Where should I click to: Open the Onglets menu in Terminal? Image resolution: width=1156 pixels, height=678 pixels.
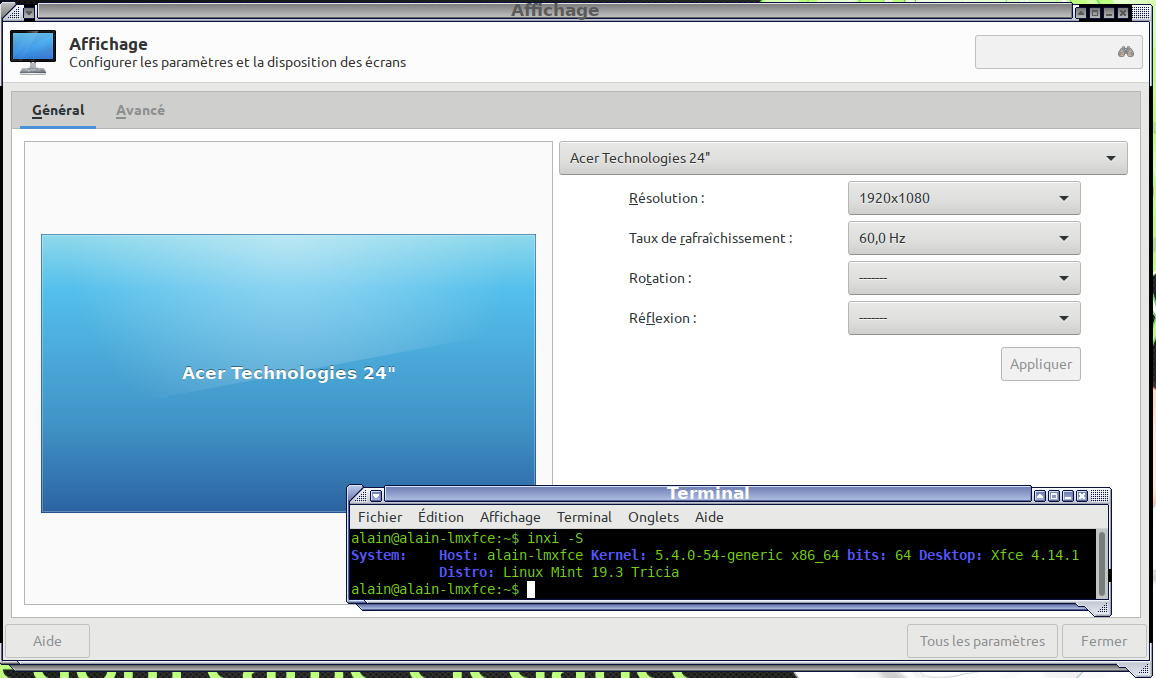tap(653, 517)
